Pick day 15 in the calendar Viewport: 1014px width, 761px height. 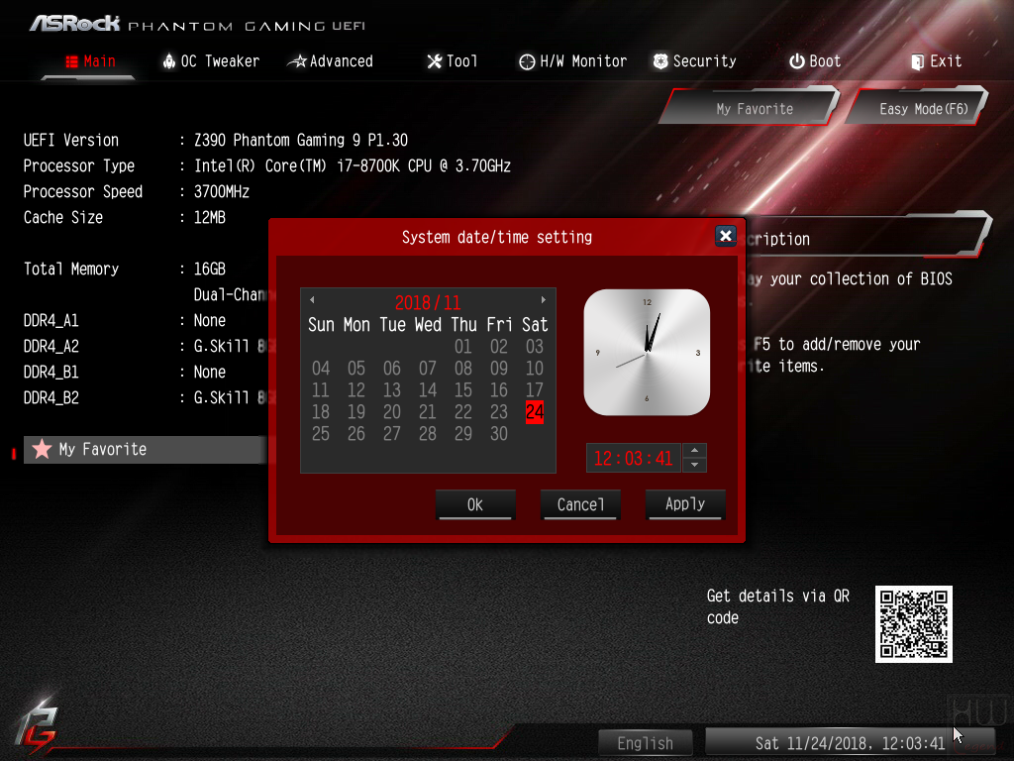click(x=463, y=390)
